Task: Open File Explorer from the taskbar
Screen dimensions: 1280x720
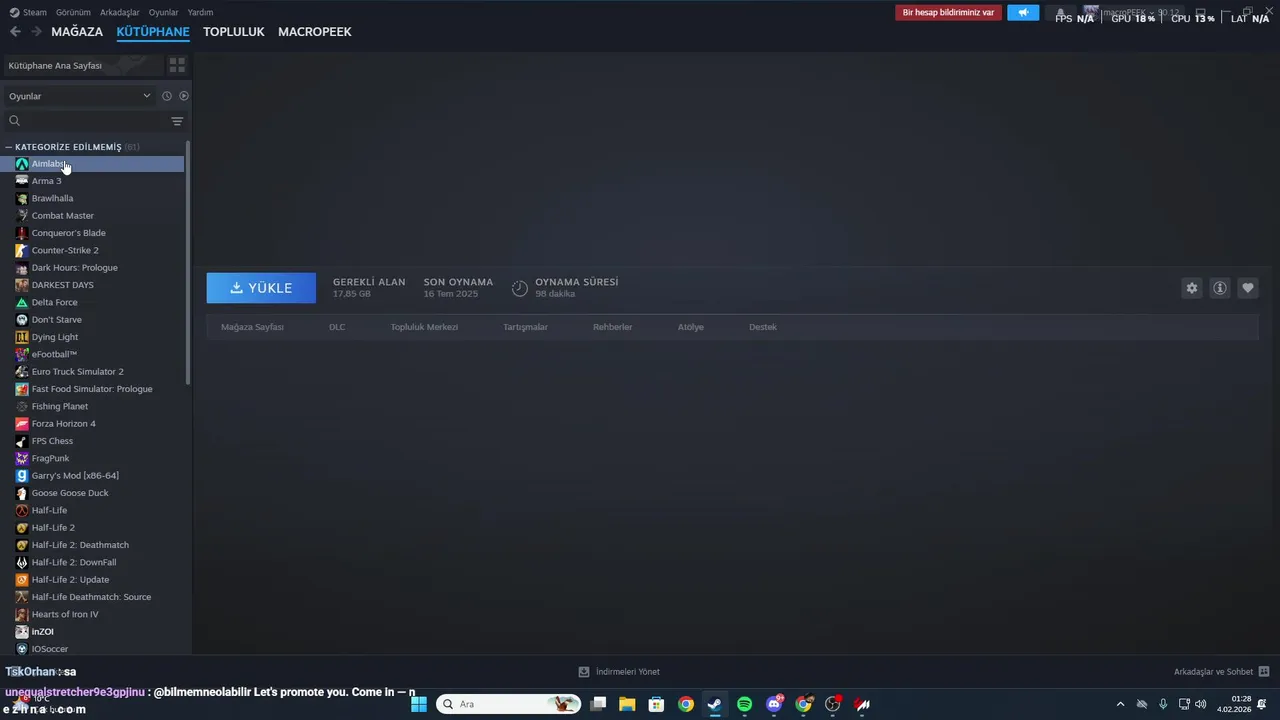Action: 627,704
